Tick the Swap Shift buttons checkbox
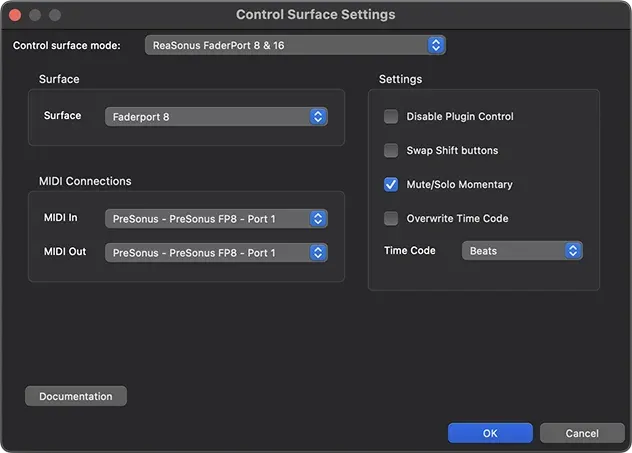The image size is (632, 453). pyautogui.click(x=391, y=150)
